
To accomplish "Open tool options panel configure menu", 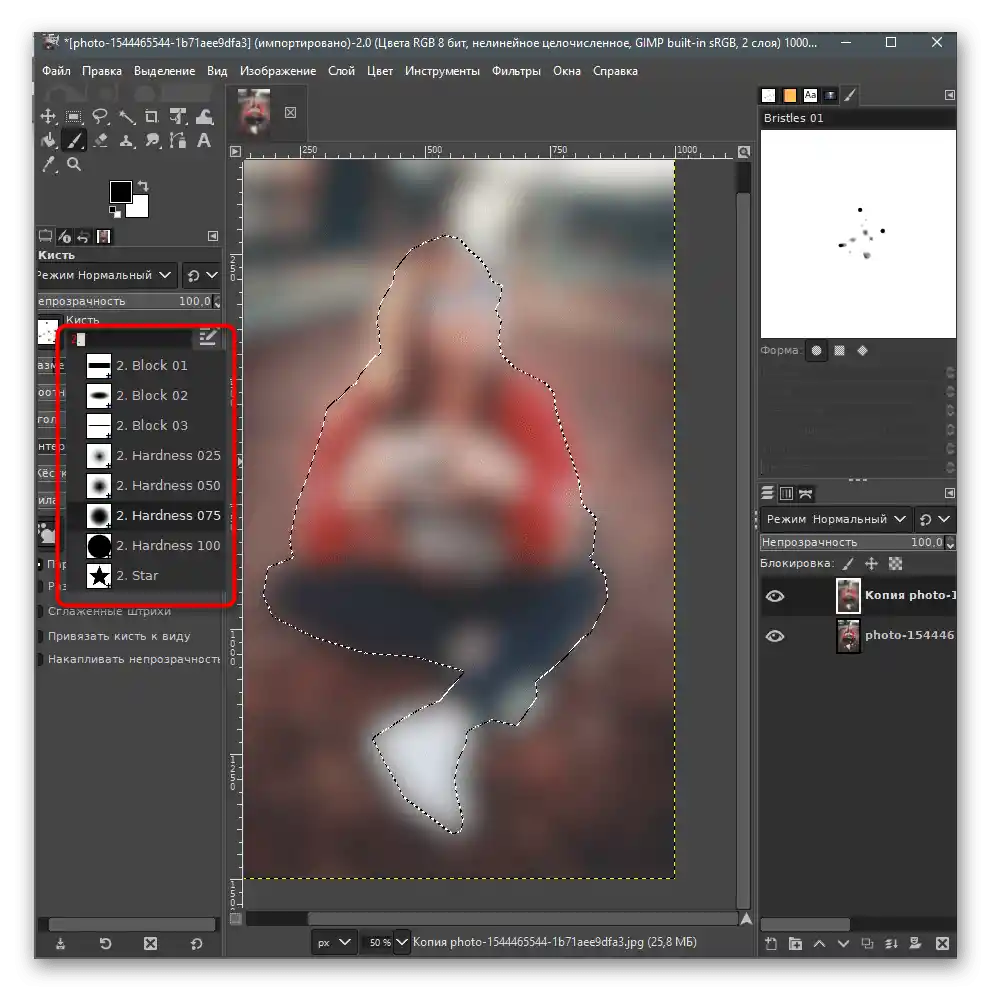I will [213, 236].
